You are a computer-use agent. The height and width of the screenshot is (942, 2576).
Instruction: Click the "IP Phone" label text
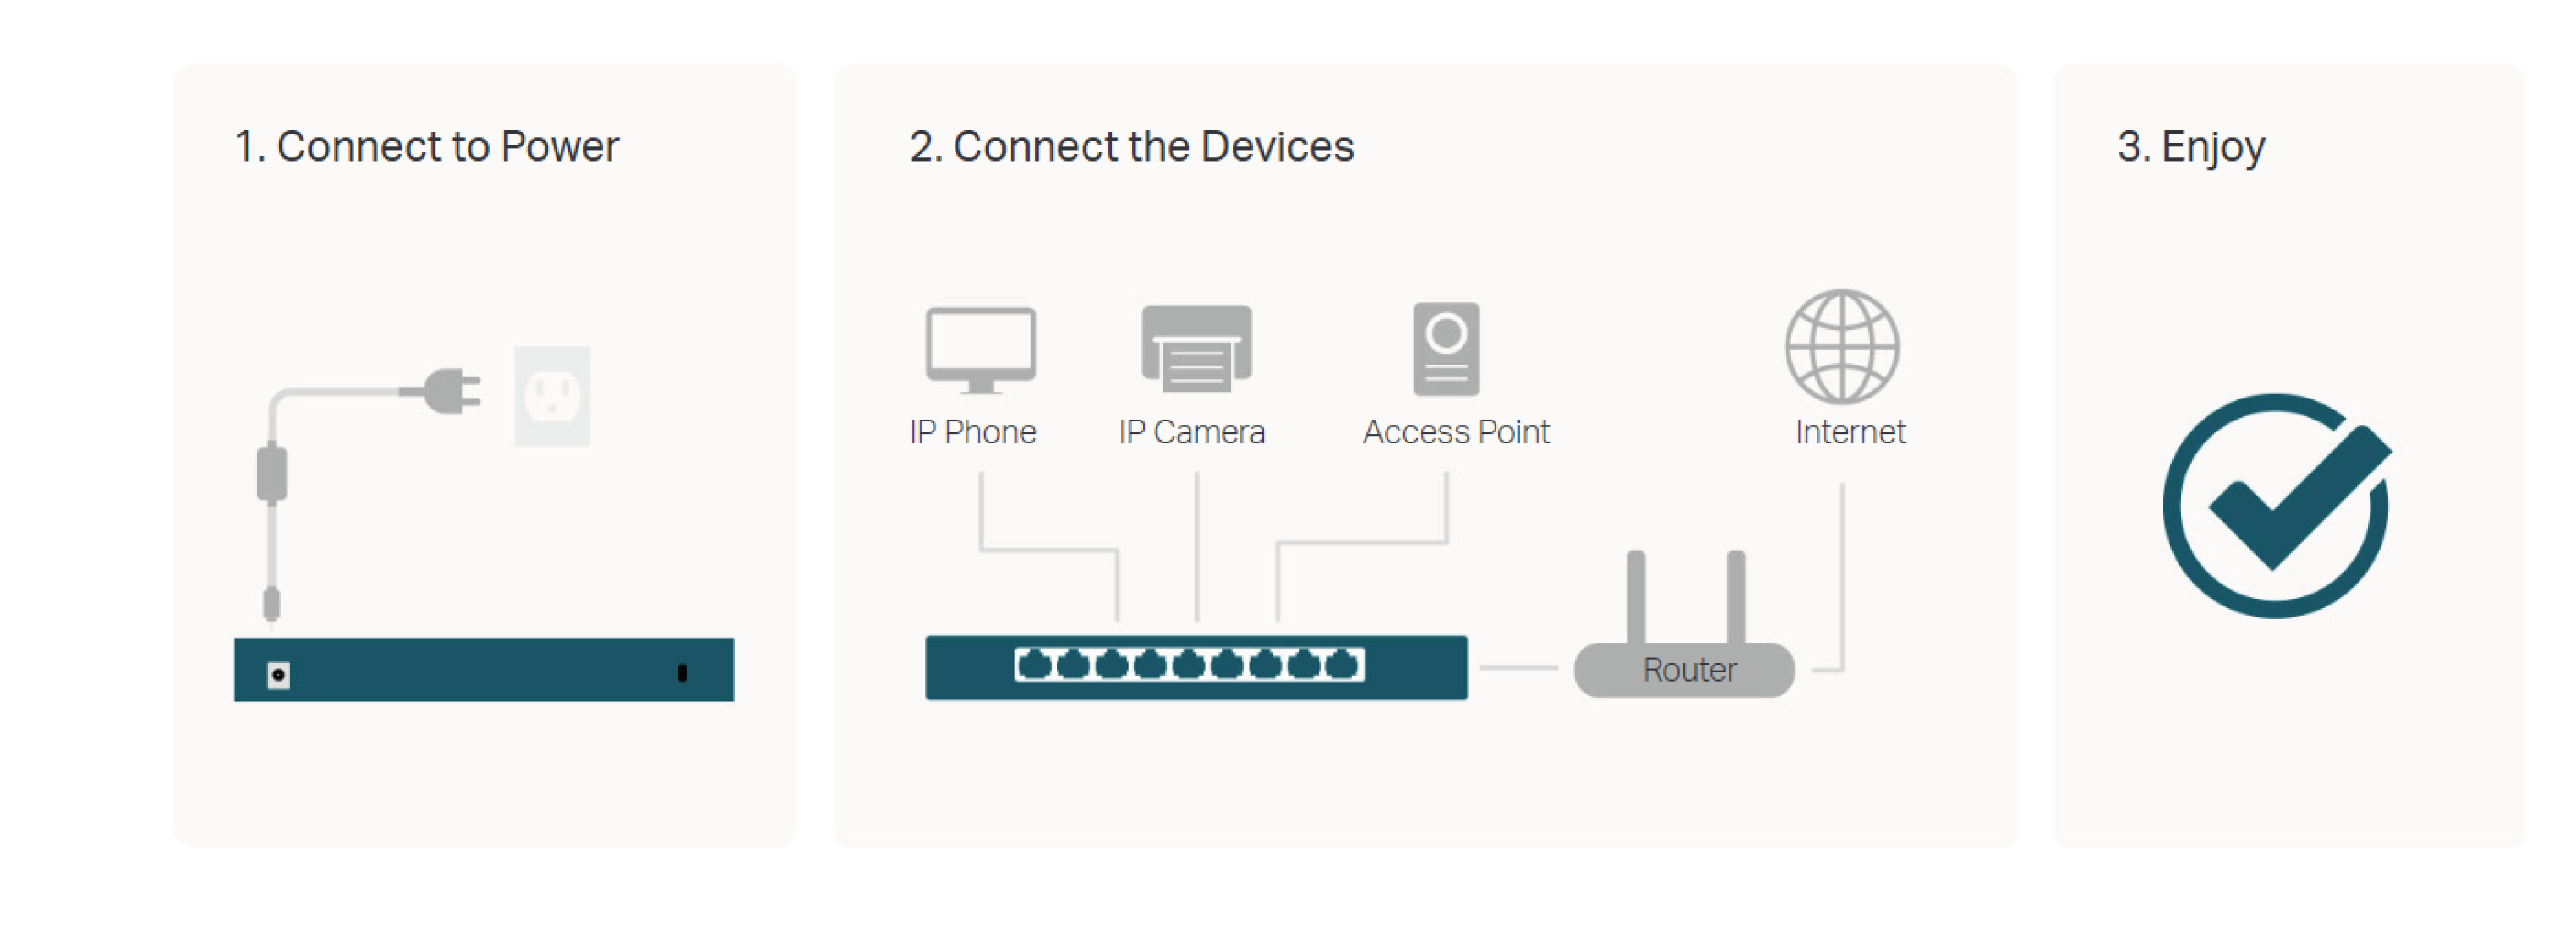(973, 432)
